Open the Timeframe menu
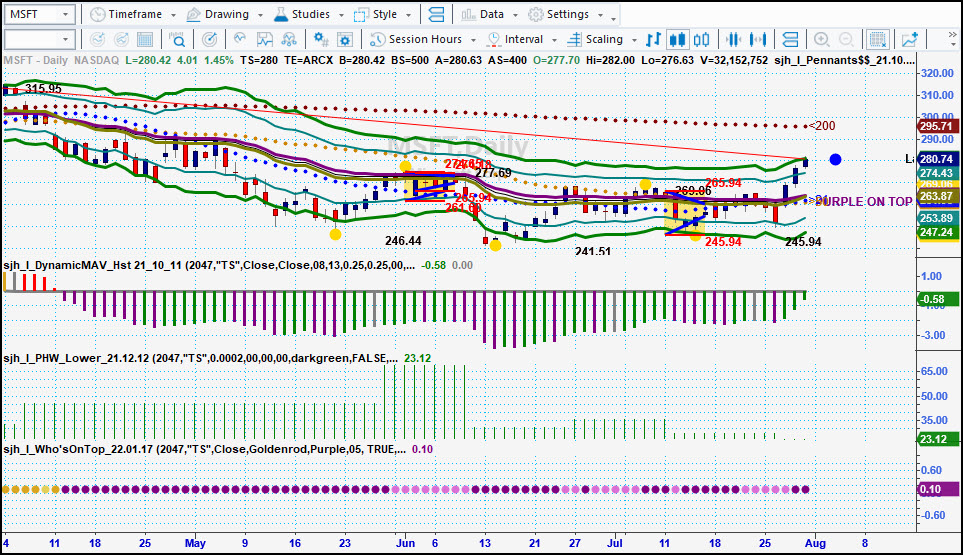Image resolution: width=963 pixels, height=555 pixels. 134,14
